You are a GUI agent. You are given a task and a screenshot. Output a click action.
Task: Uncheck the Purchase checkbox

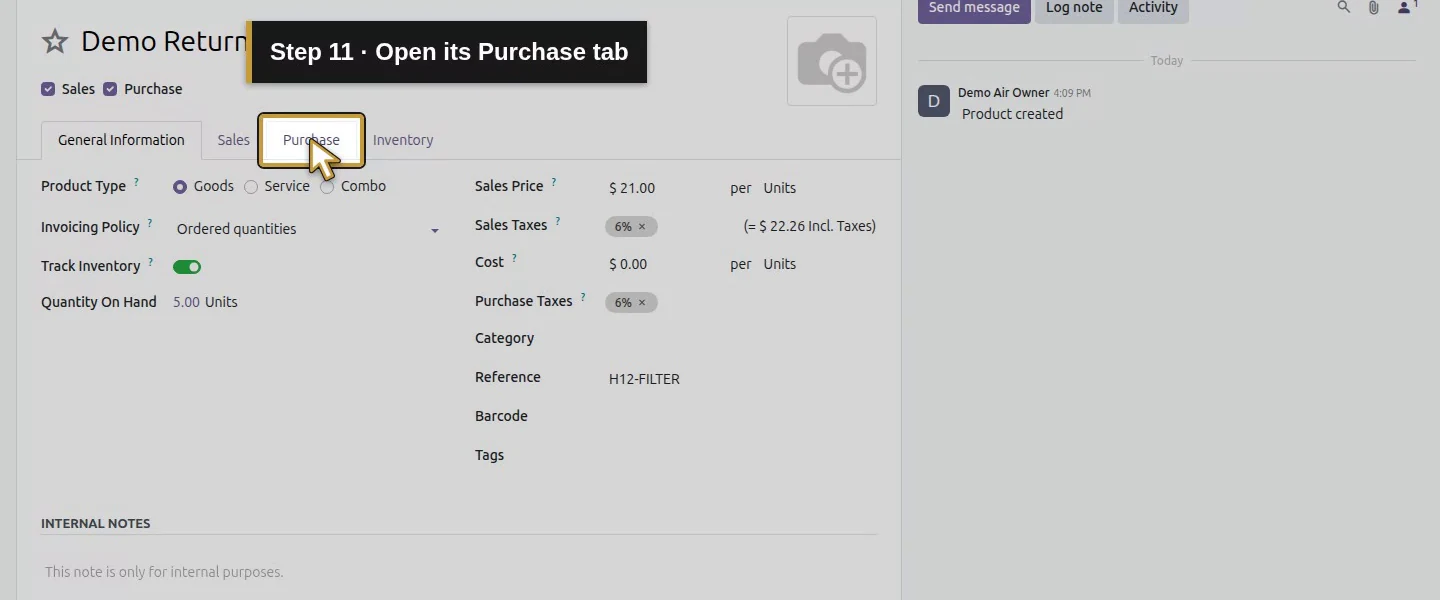[110, 89]
